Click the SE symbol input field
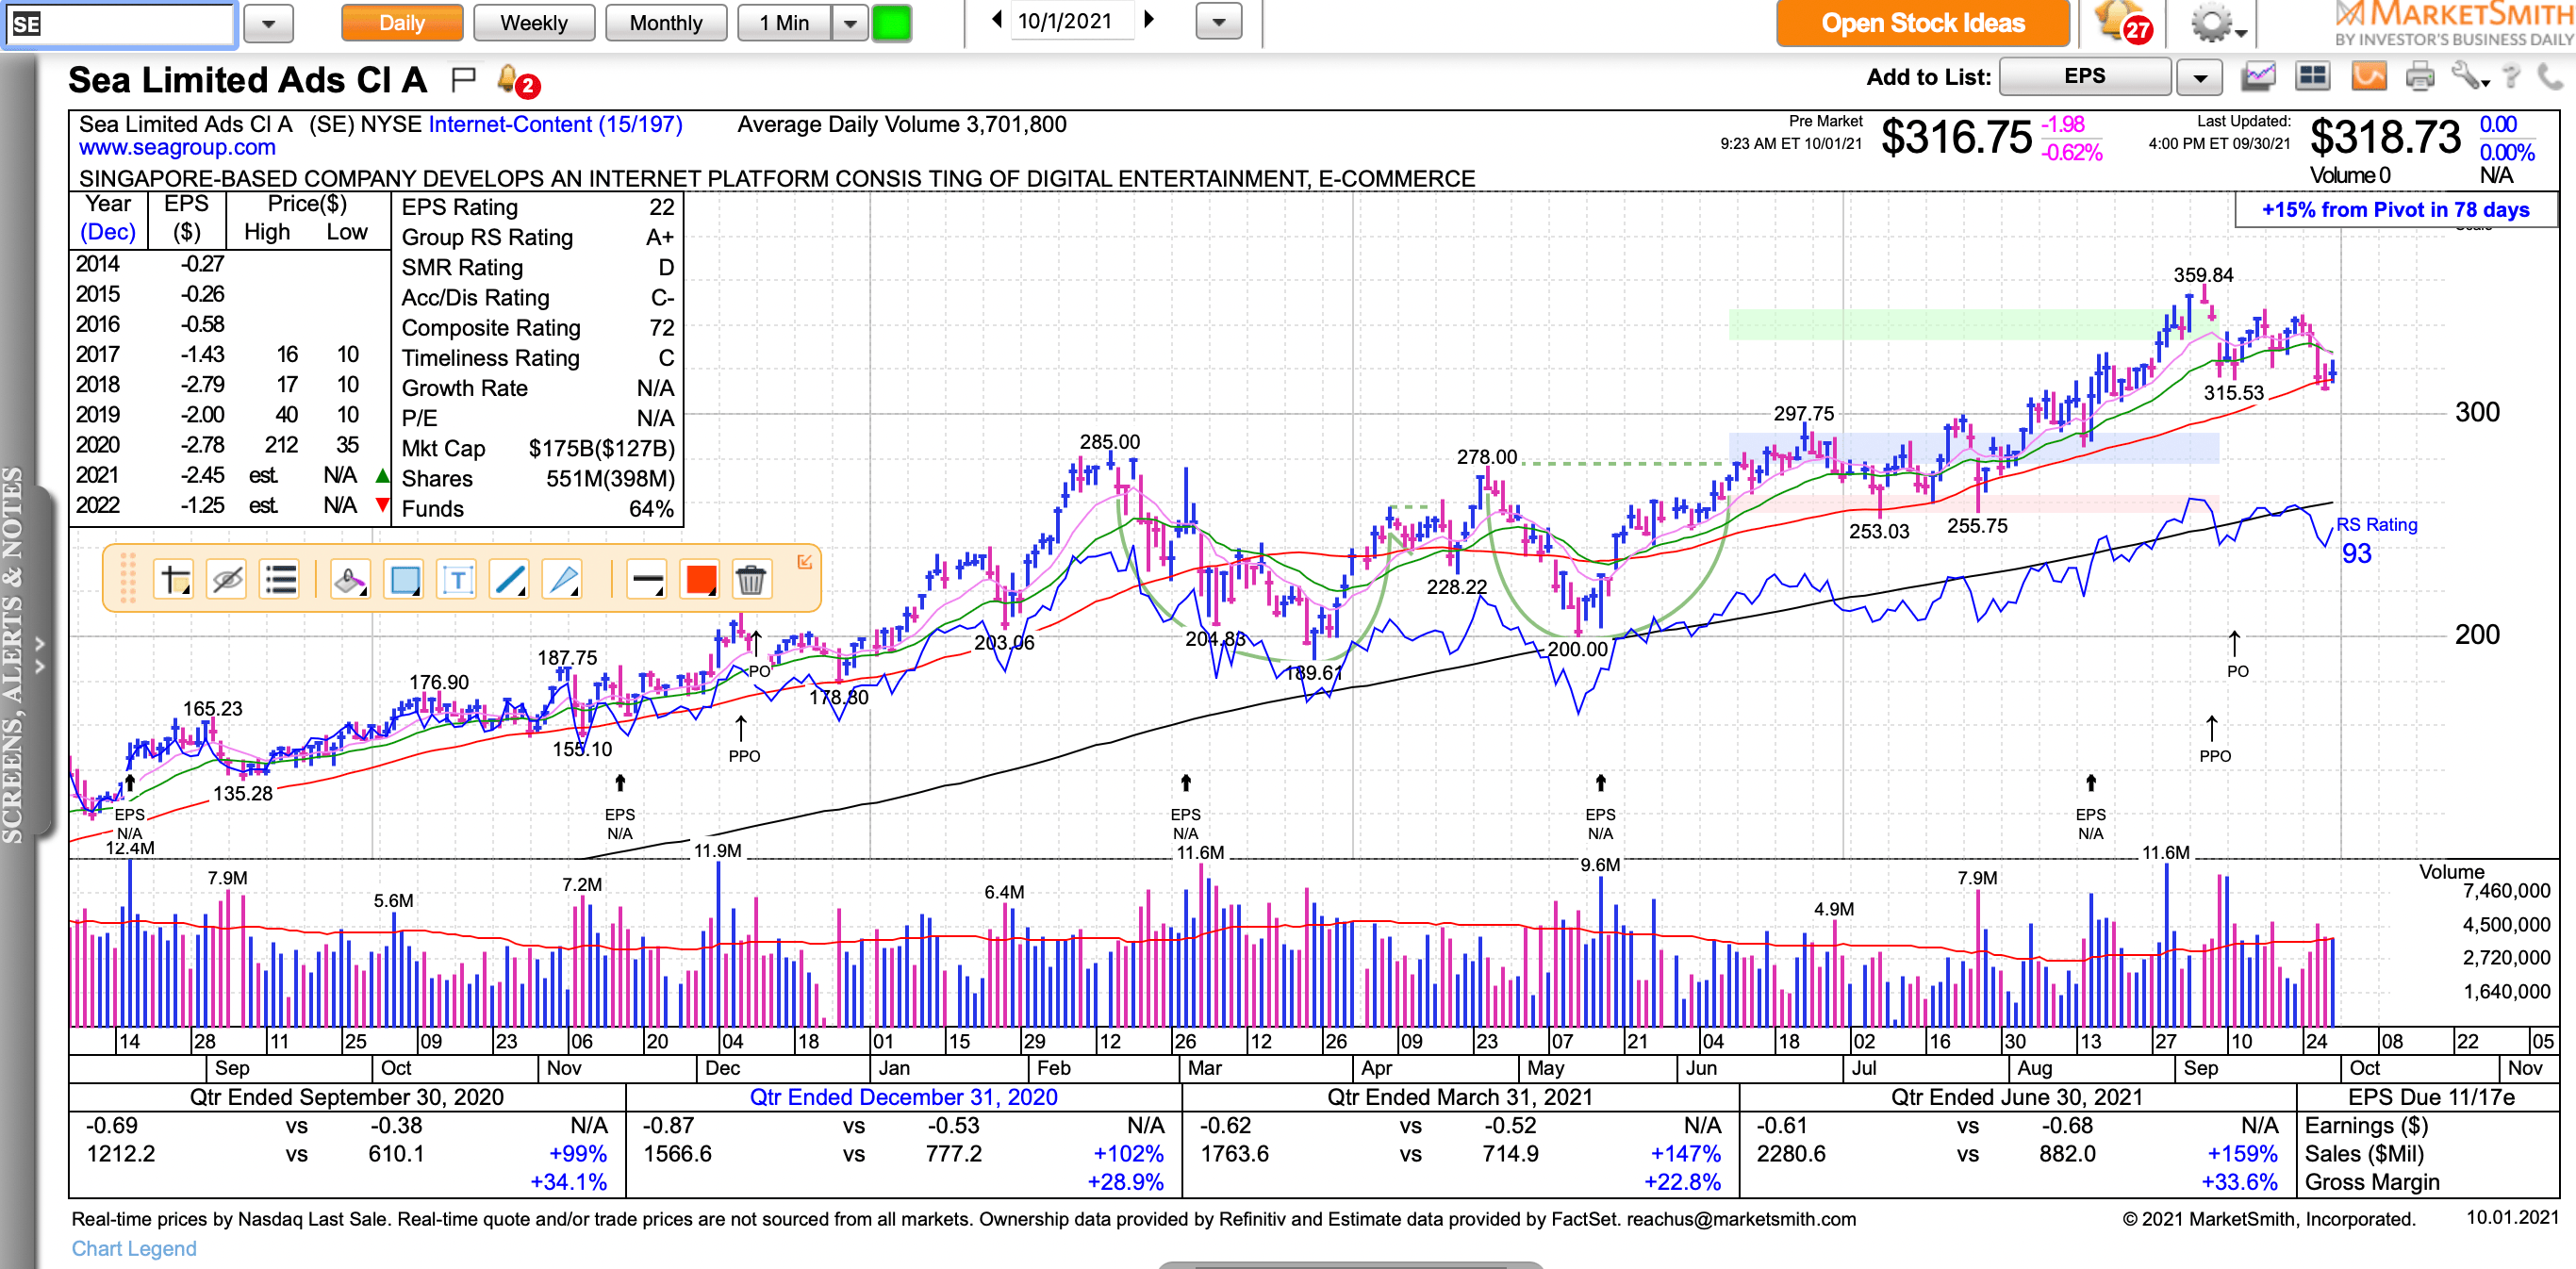This screenshot has height=1269, width=2576. click(x=120, y=24)
